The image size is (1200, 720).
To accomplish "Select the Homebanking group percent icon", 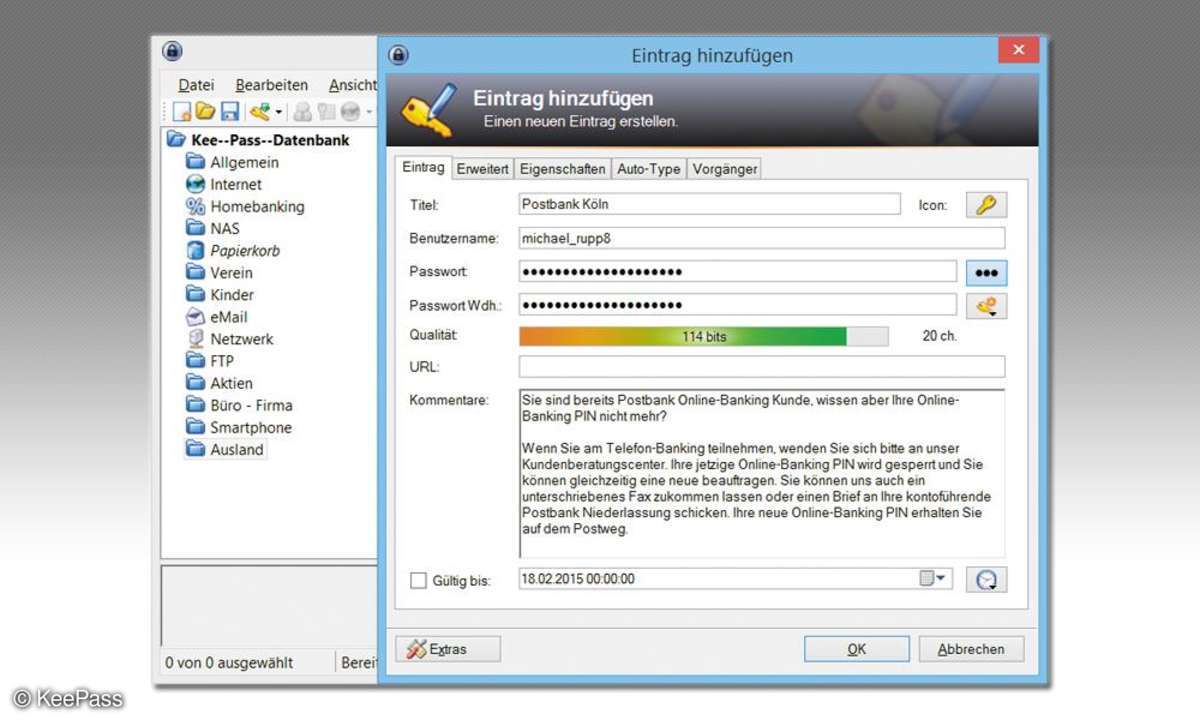I will (195, 206).
